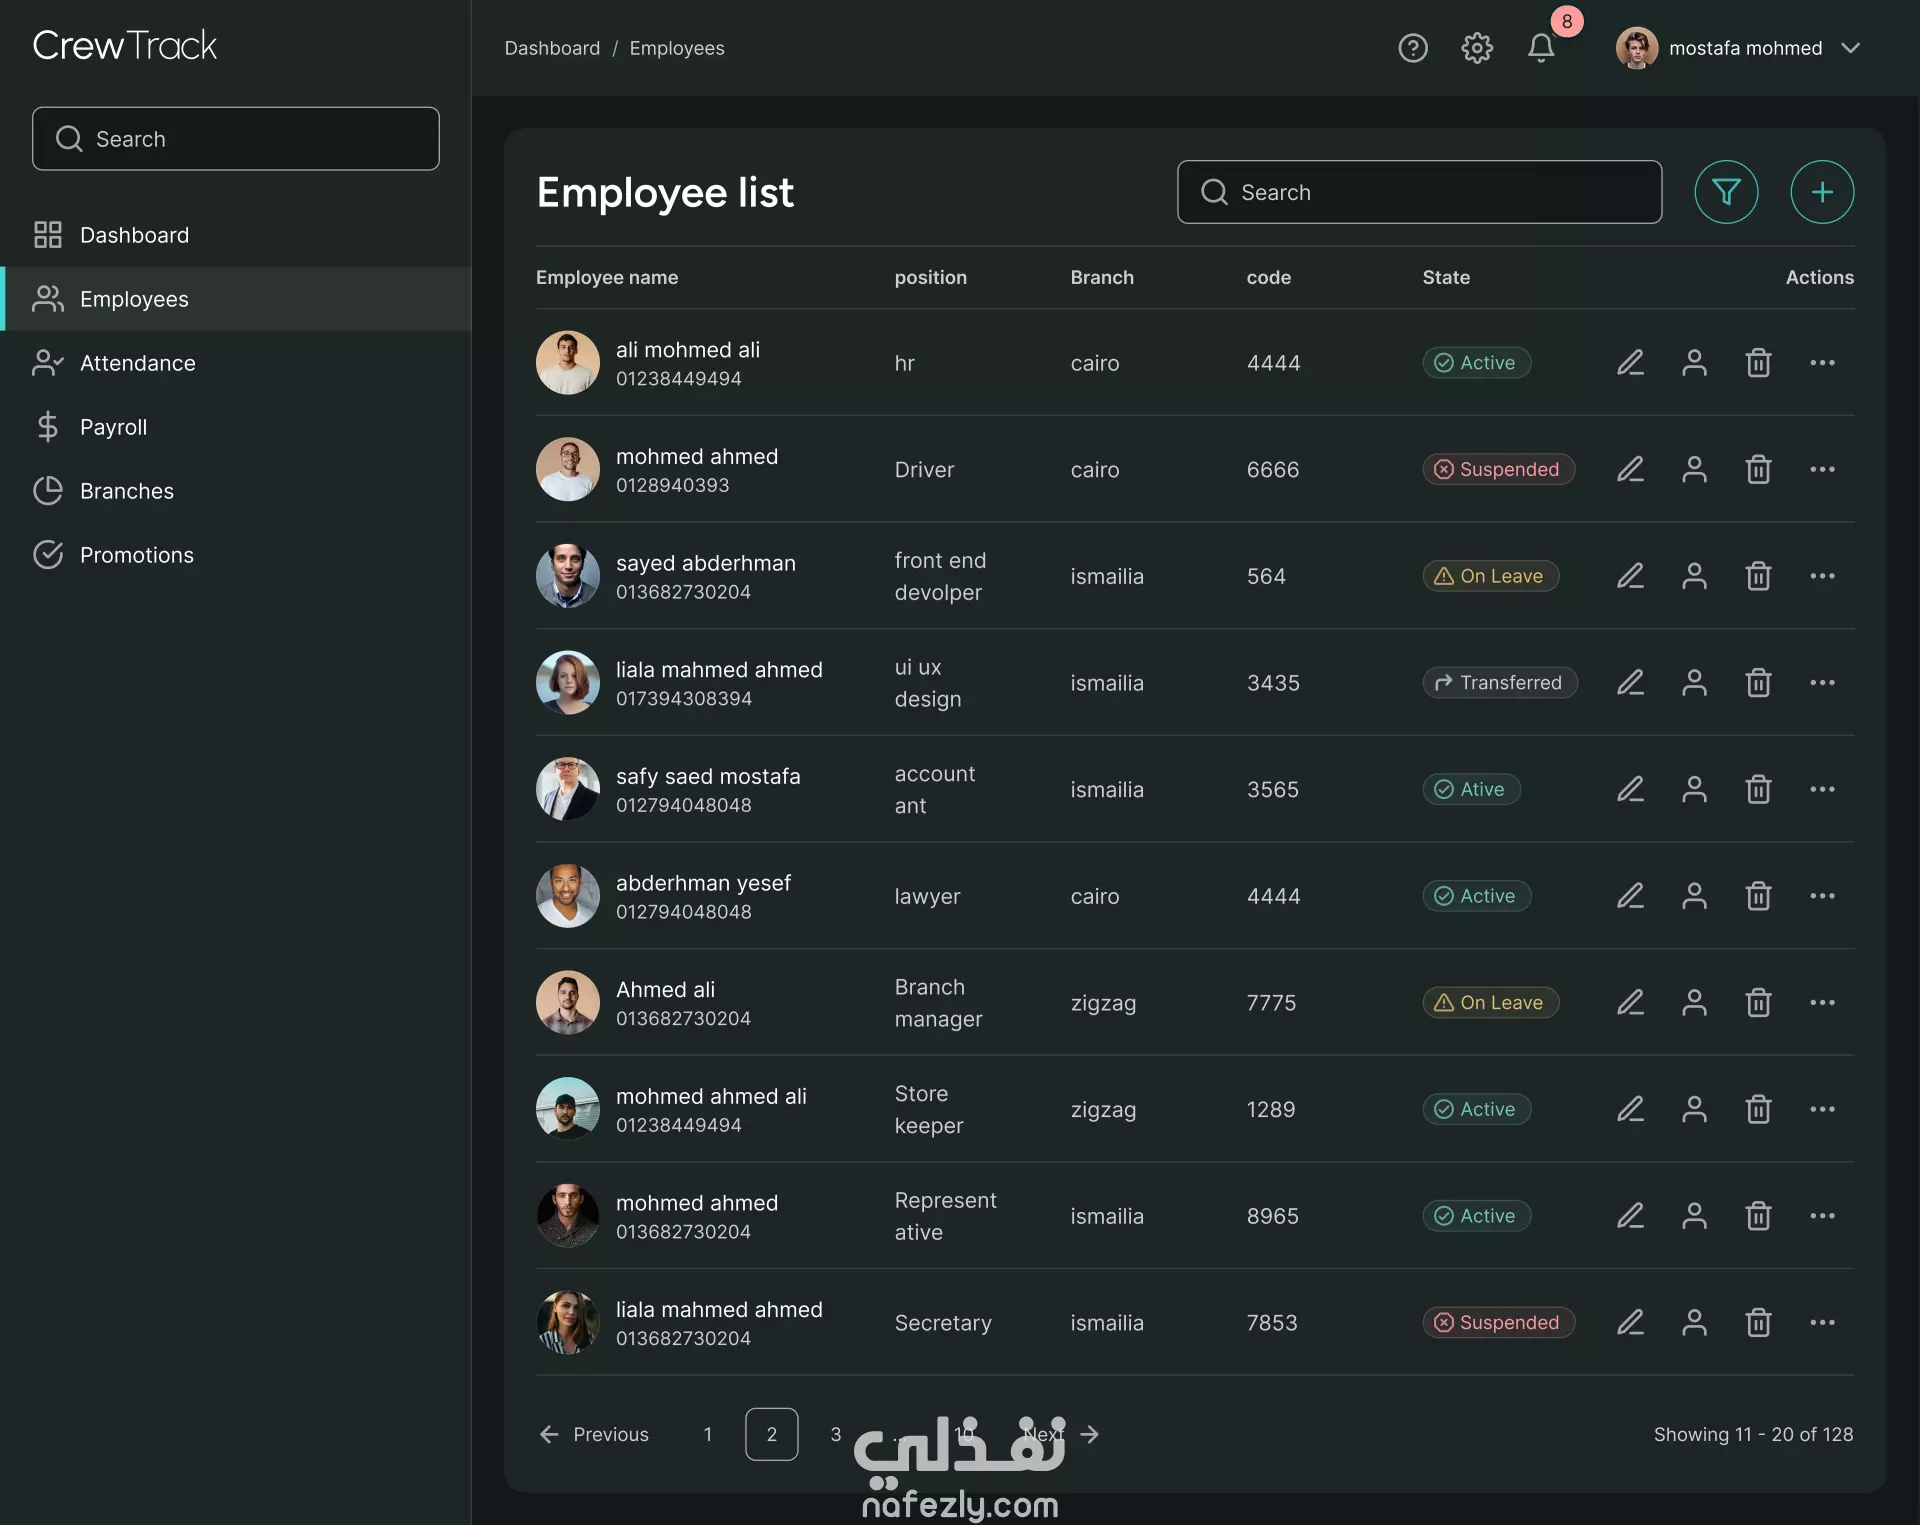1920x1525 pixels.
Task: Delete mohmed ahmed Driver row via trash icon
Action: click(x=1758, y=470)
